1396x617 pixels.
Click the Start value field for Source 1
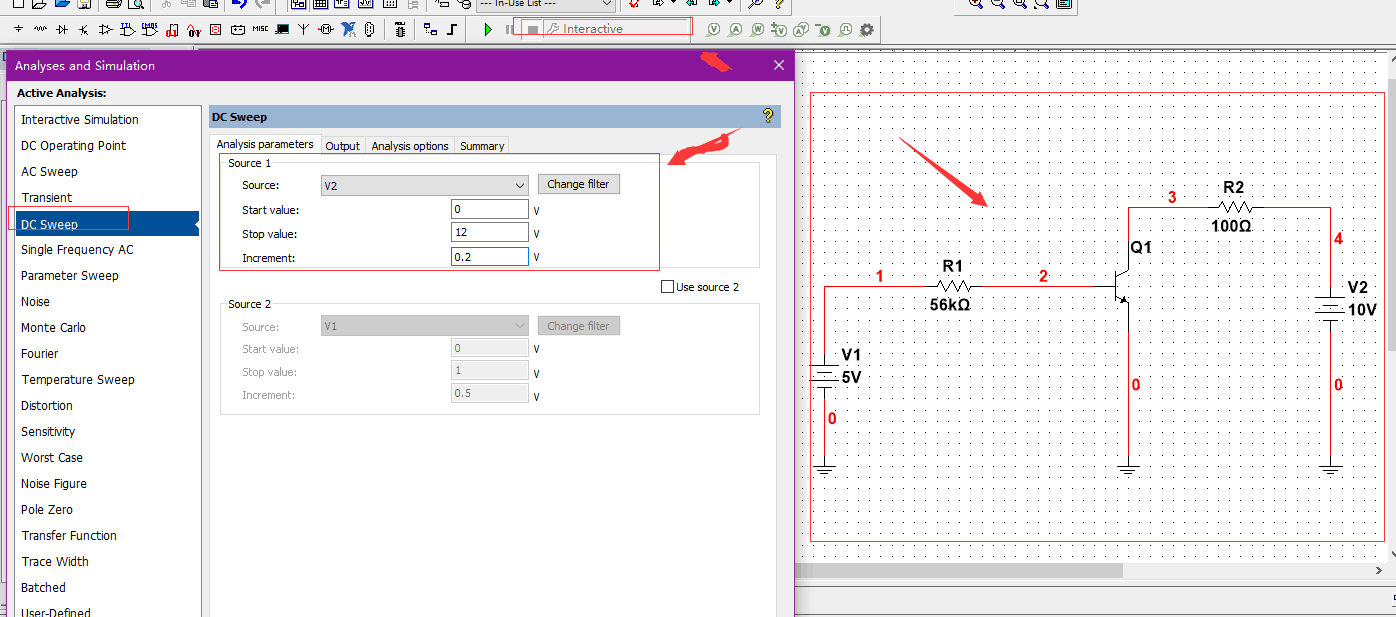tap(490, 209)
